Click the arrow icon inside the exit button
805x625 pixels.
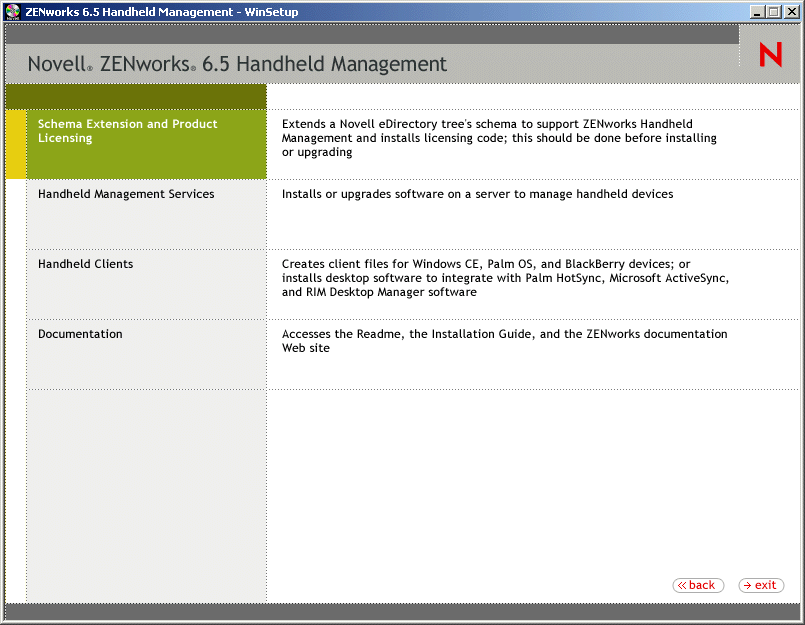[748, 585]
